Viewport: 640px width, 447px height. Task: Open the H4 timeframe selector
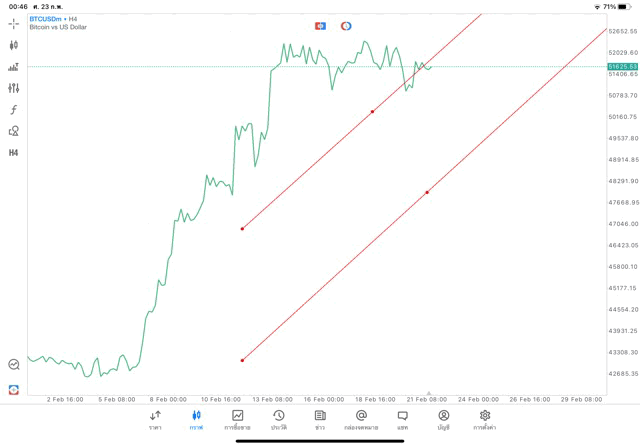click(14, 153)
